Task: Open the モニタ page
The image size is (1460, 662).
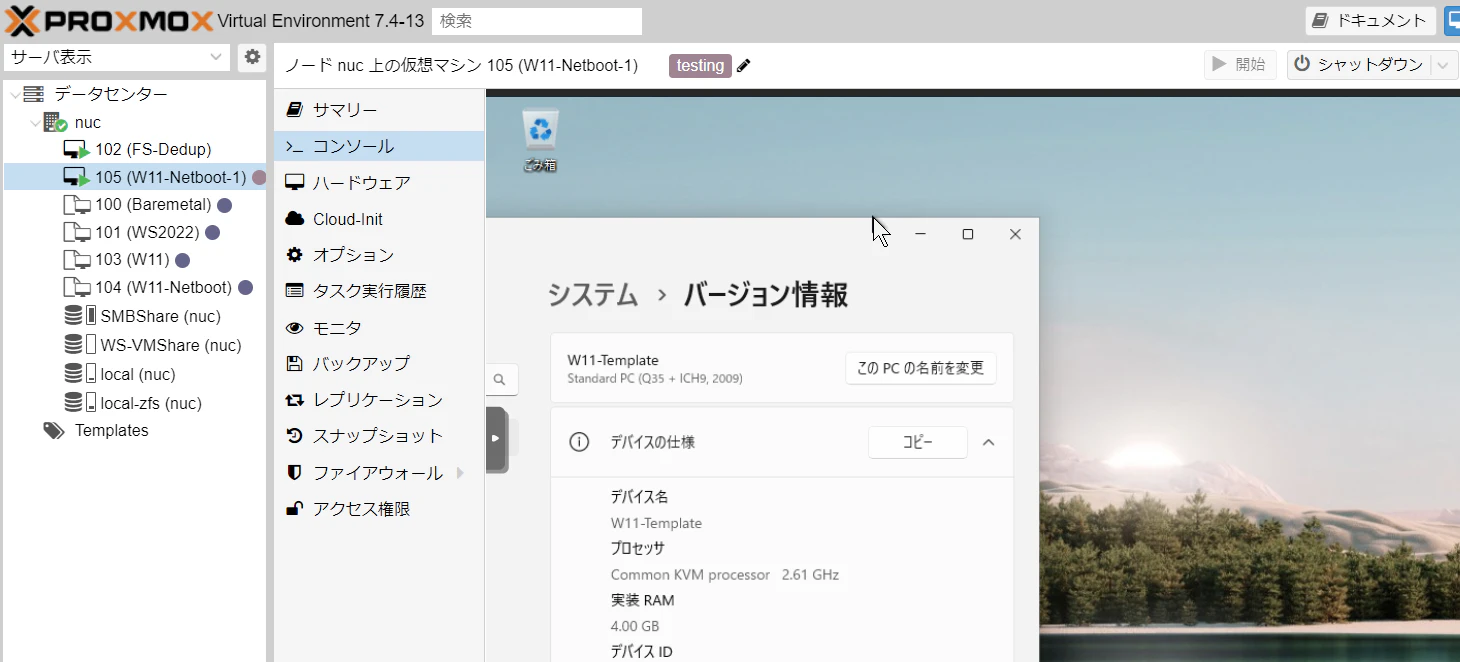Action: pyautogui.click(x=379, y=328)
